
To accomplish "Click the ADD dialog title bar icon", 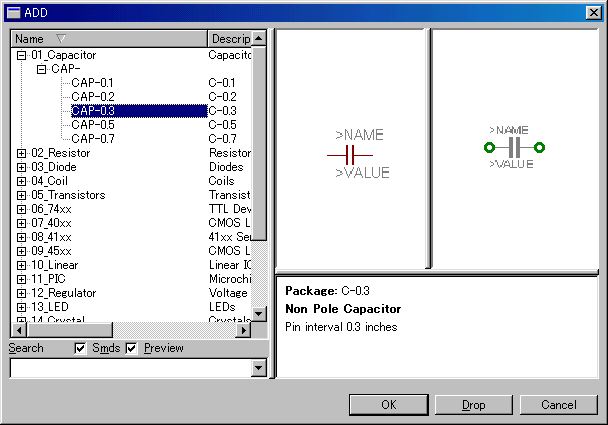I will click(x=13, y=11).
